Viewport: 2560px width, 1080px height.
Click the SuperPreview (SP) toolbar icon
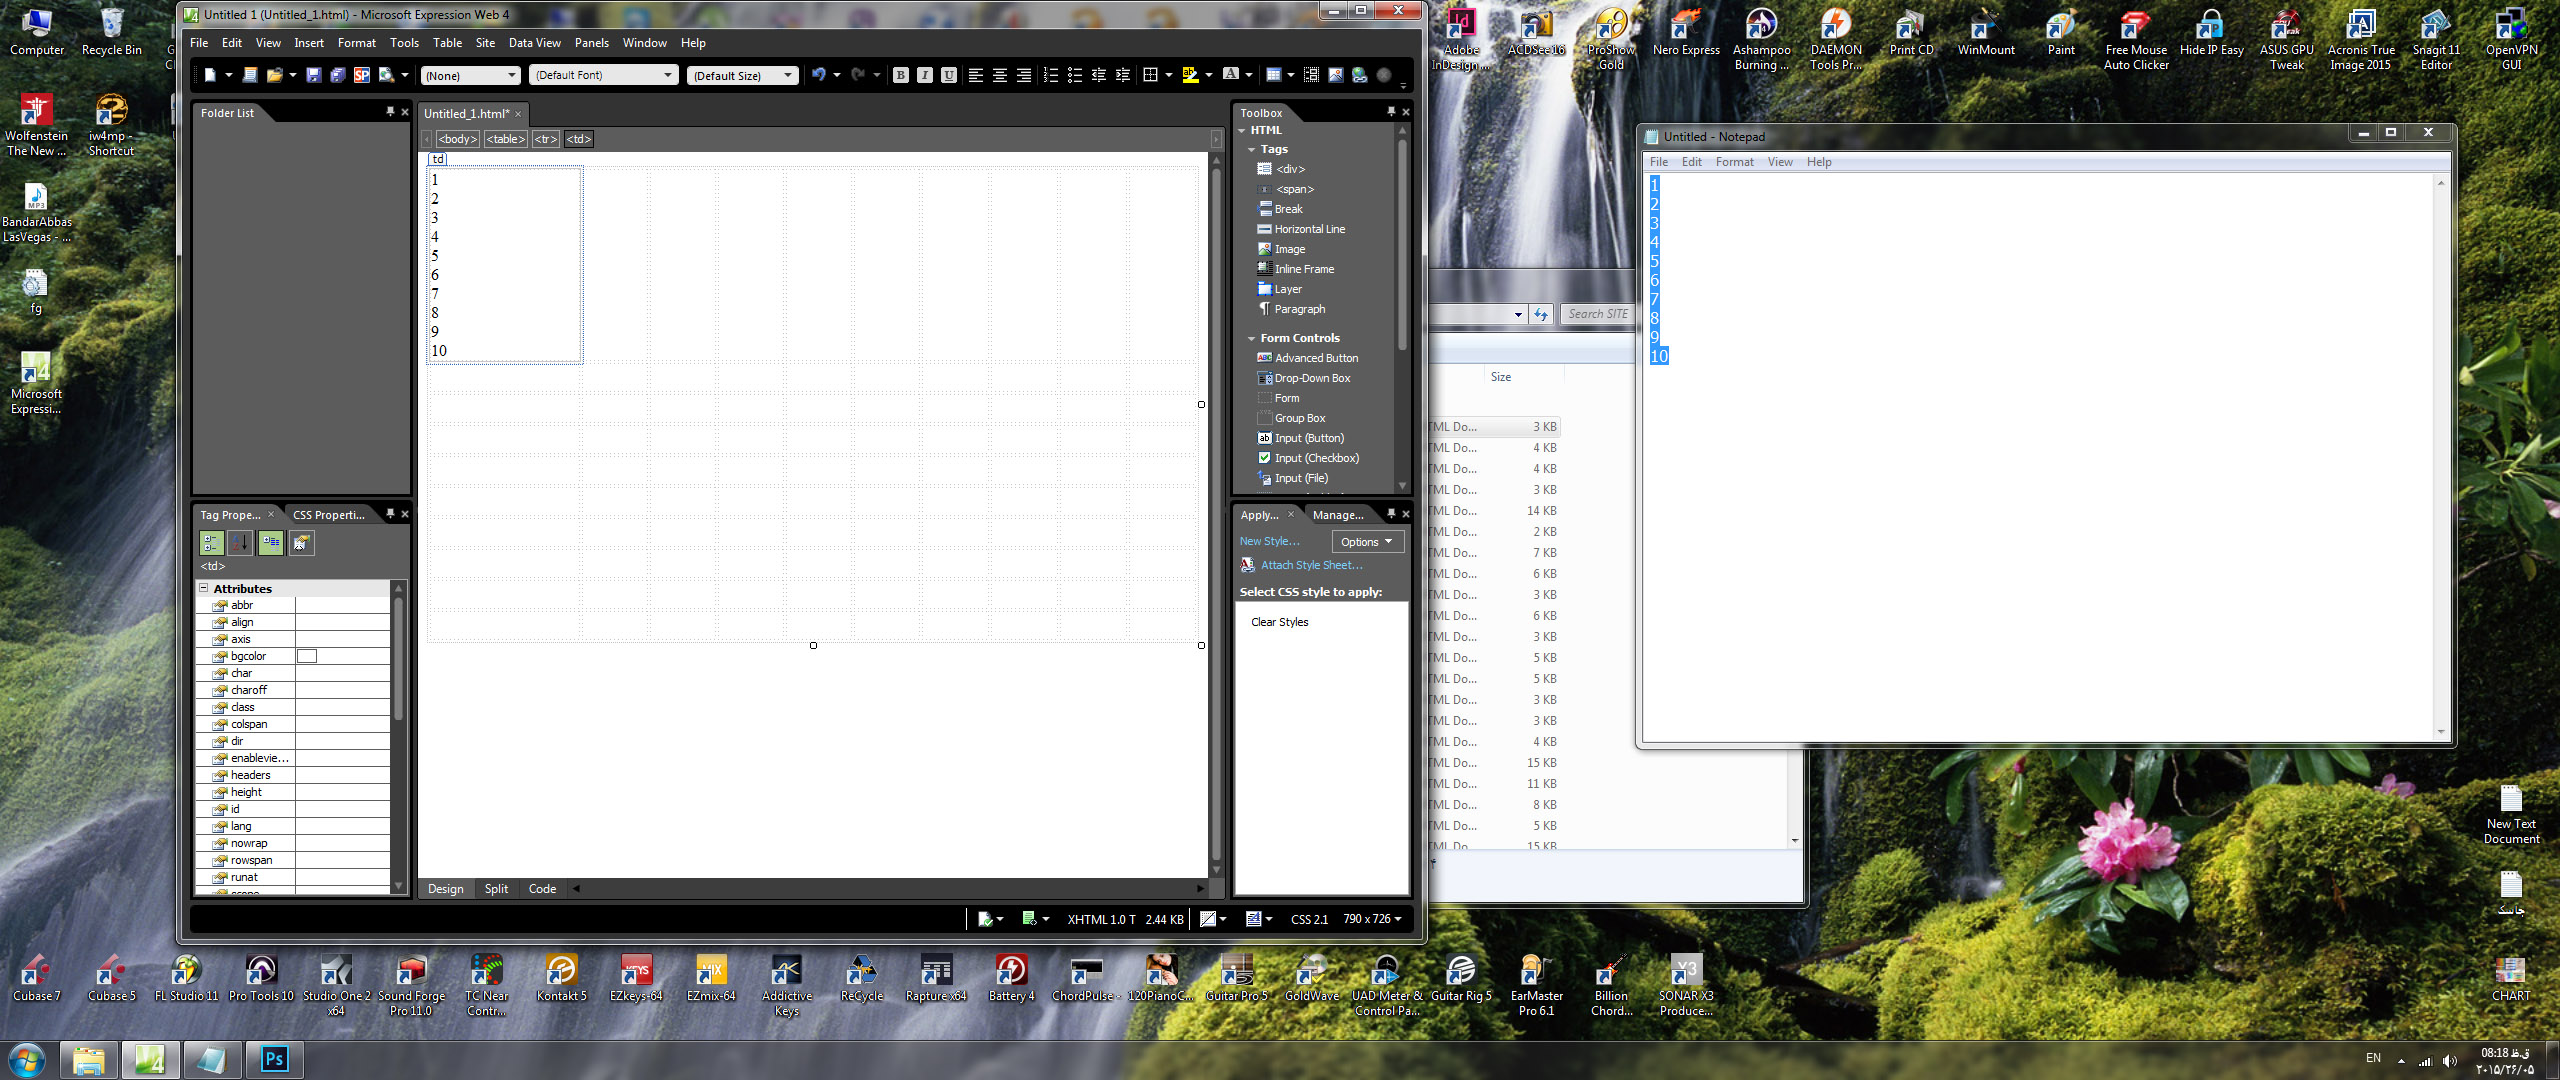pyautogui.click(x=362, y=75)
